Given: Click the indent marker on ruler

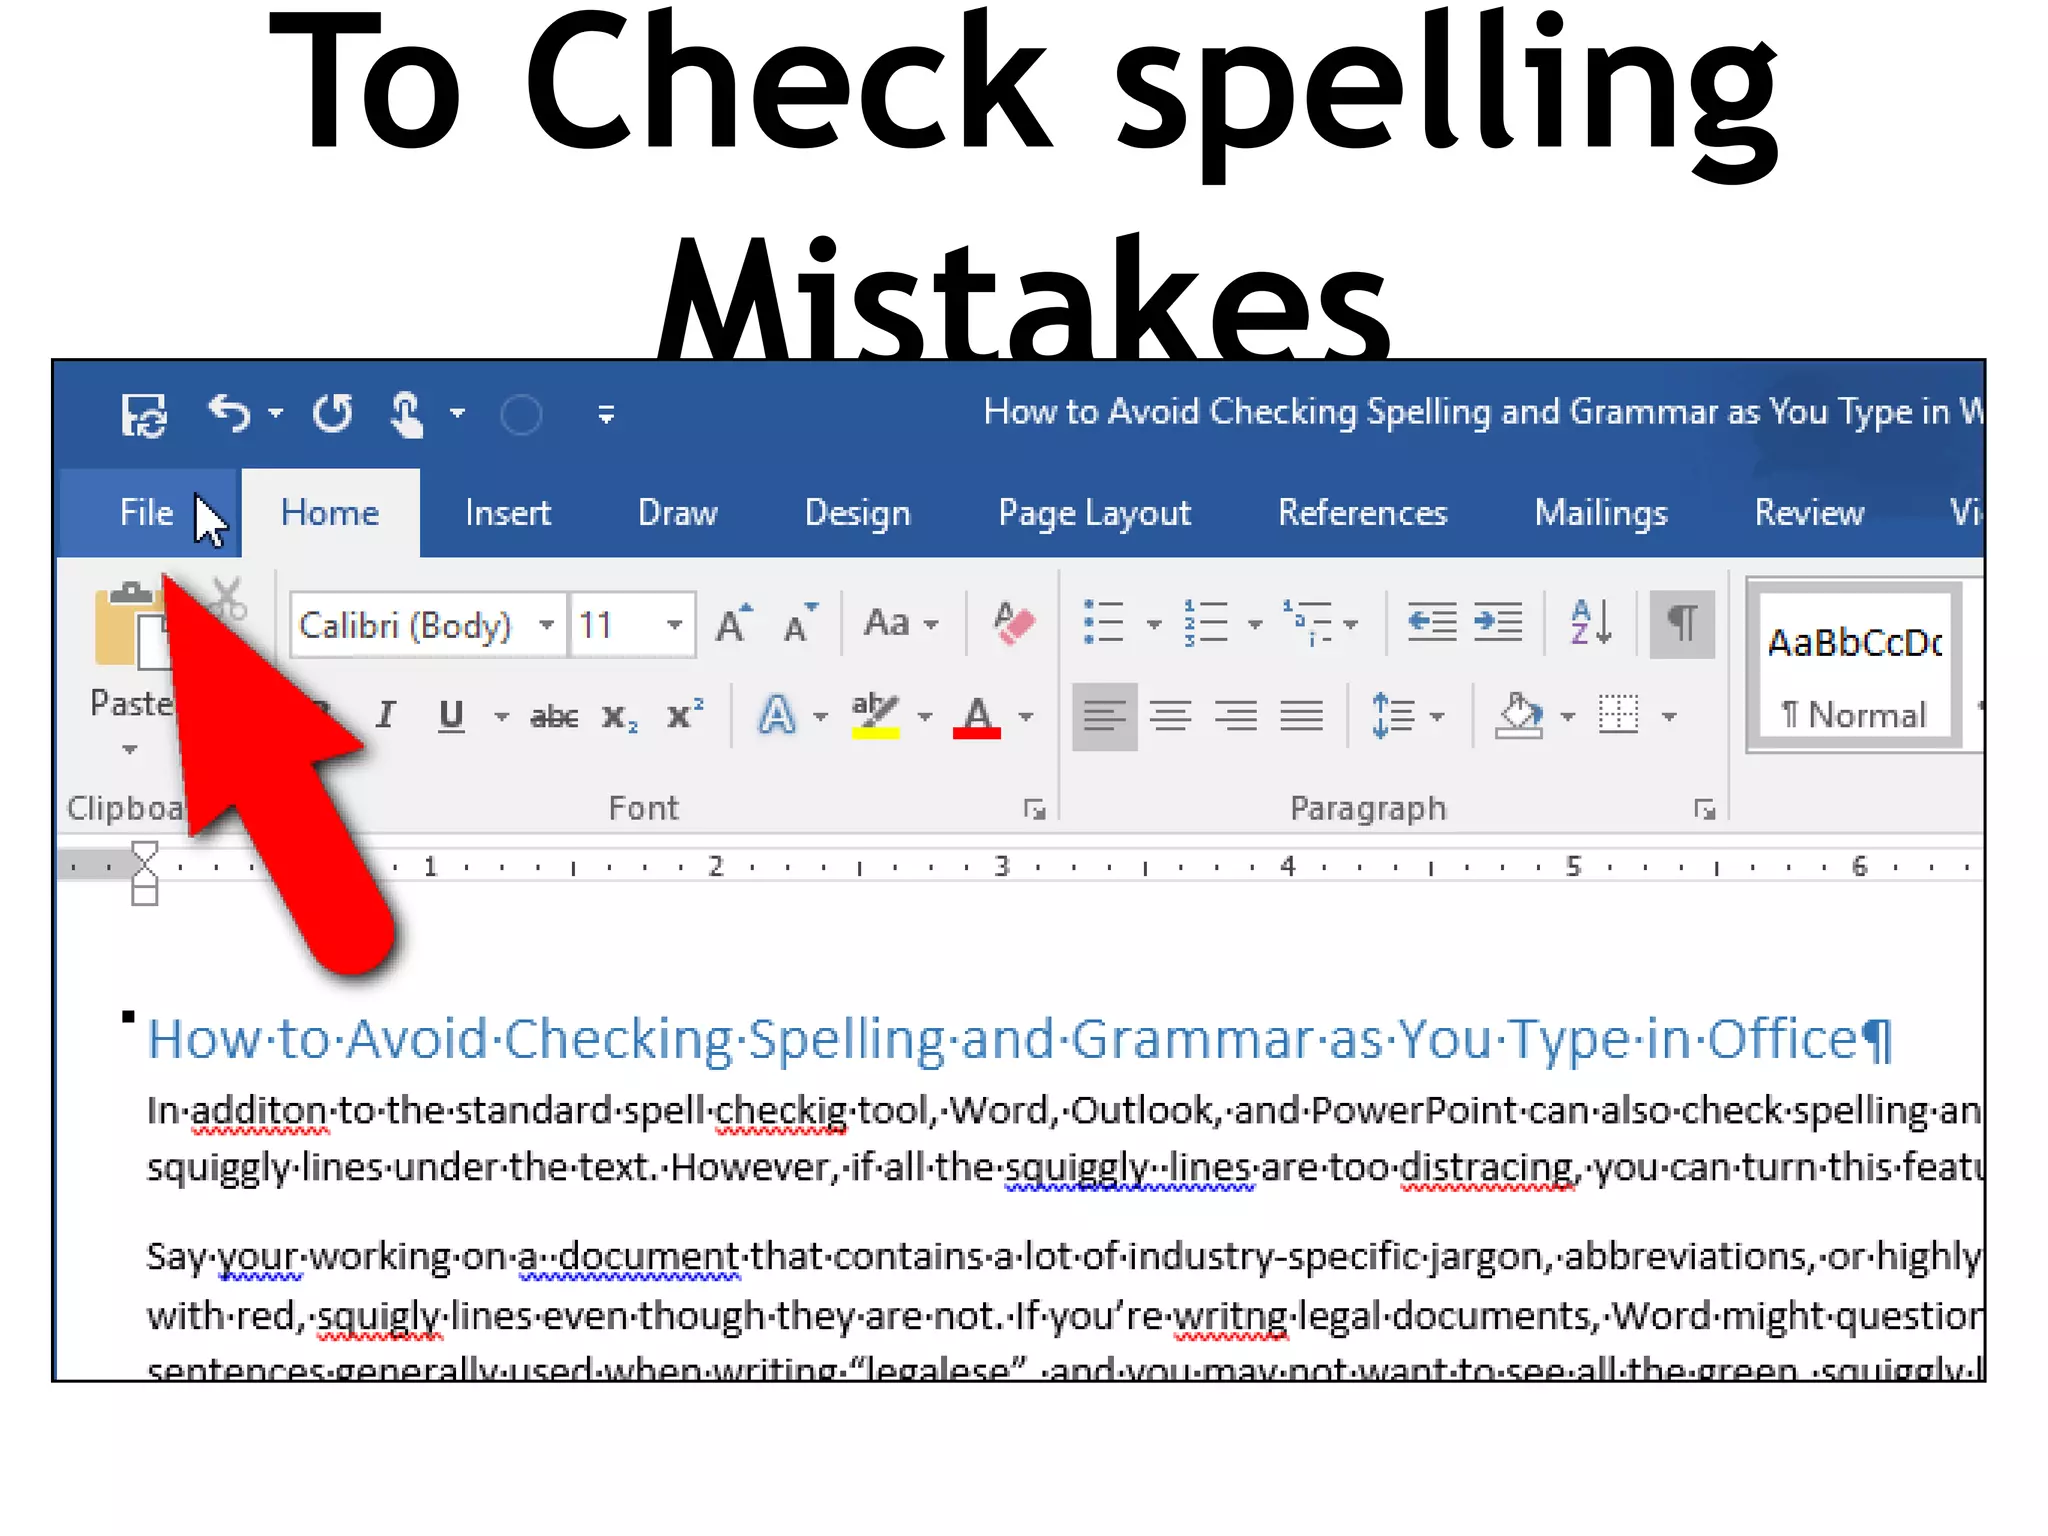Looking at the screenshot, I should pyautogui.click(x=144, y=873).
